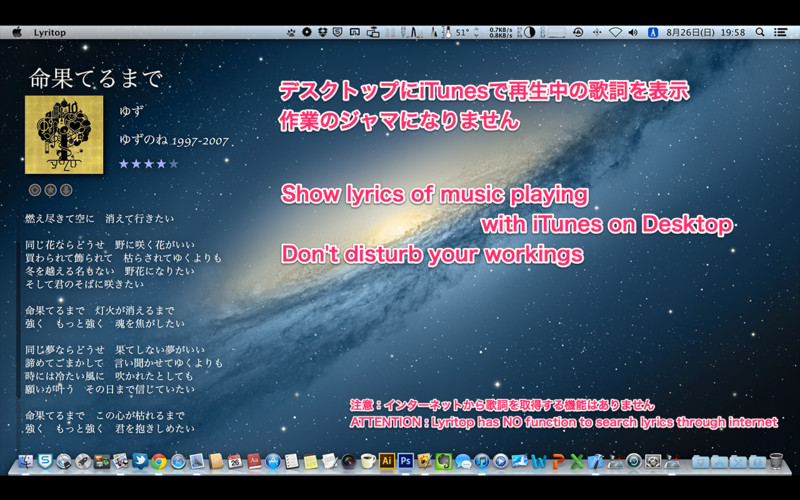The height and width of the screenshot is (500, 800).
Task: Click the leftmost round button under artwork
Action: (x=35, y=190)
